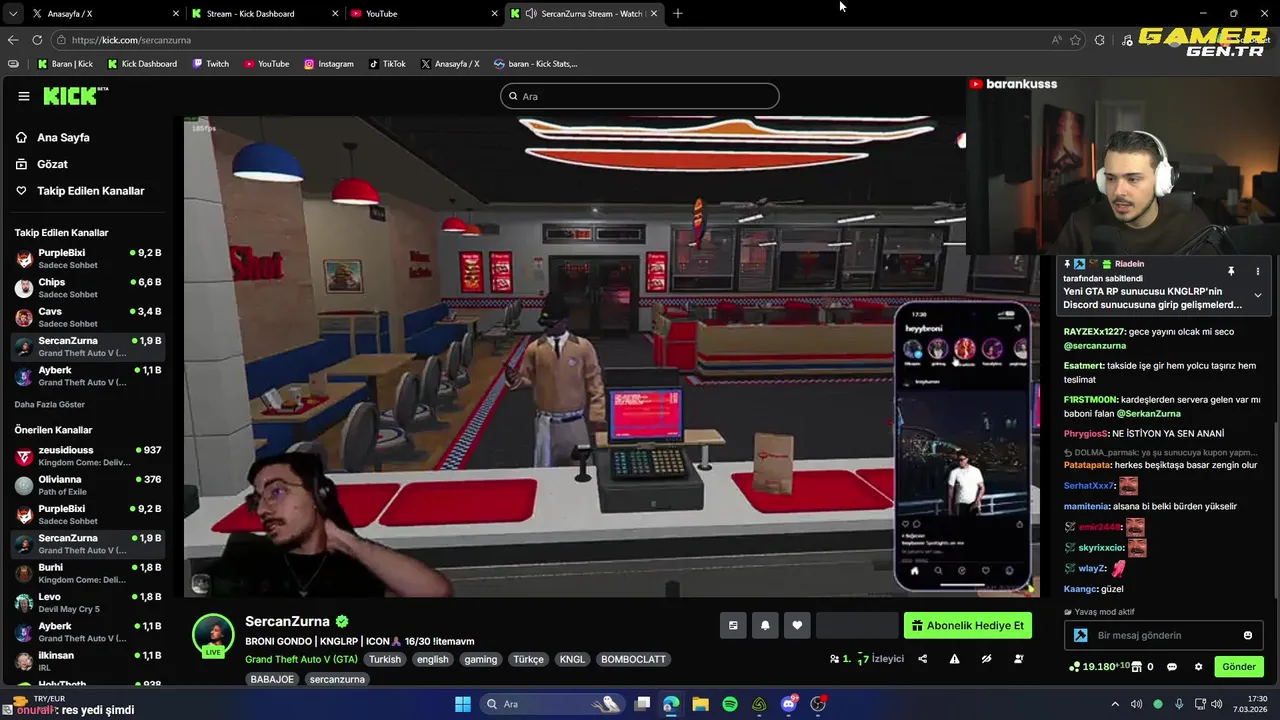
Task: Click the Grand Theft Auto V (GTA) category link
Action: 301,659
